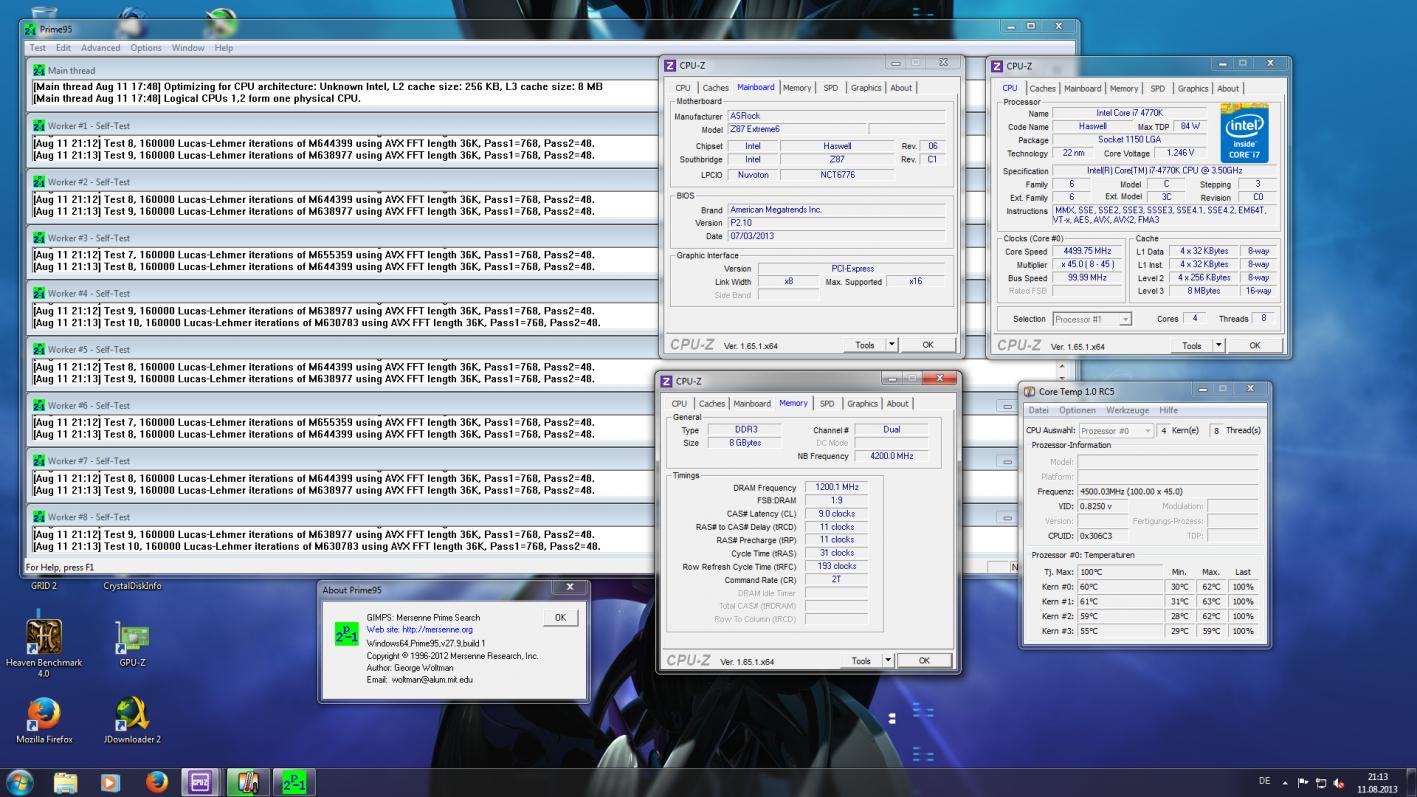Screen dimensions: 1417x797
Task: Switch to About tab in CPU-Z Memory window
Action: pos(898,404)
